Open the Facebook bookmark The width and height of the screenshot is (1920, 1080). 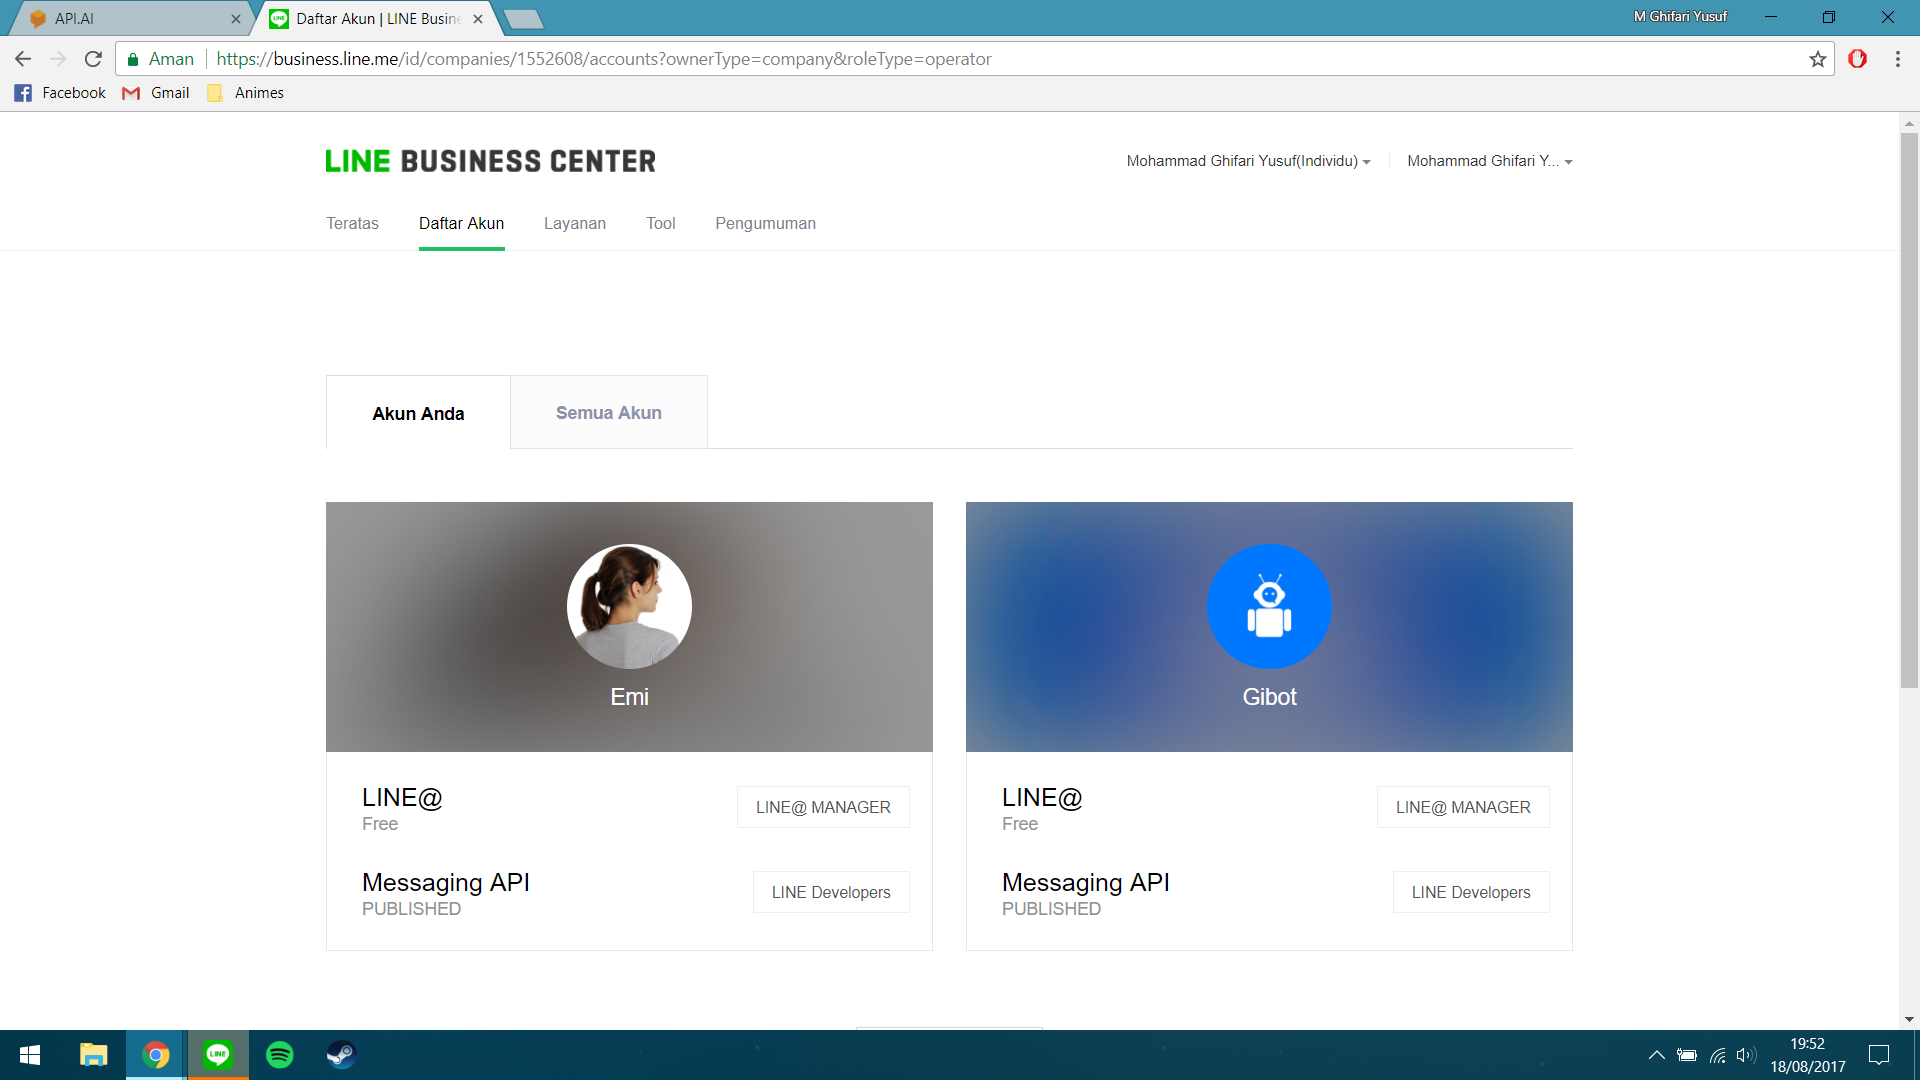point(60,93)
